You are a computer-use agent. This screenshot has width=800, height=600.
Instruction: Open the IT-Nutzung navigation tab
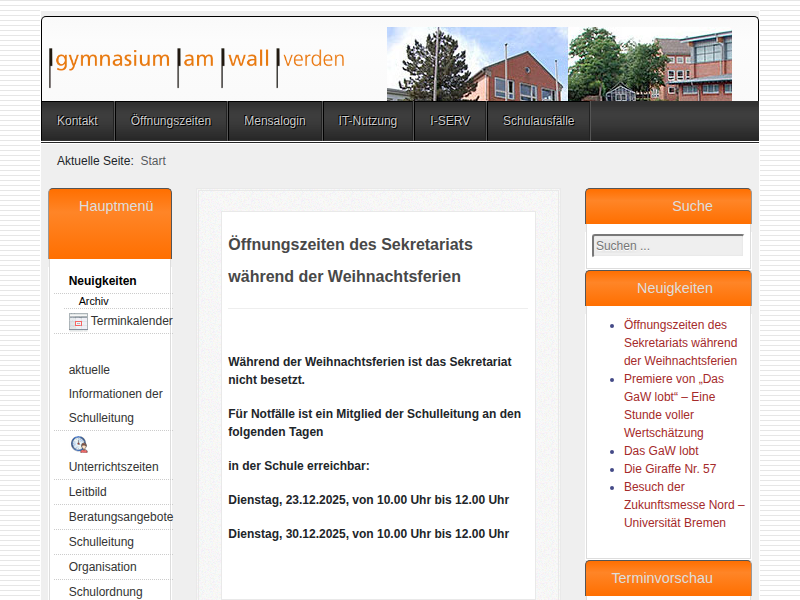[x=368, y=121]
